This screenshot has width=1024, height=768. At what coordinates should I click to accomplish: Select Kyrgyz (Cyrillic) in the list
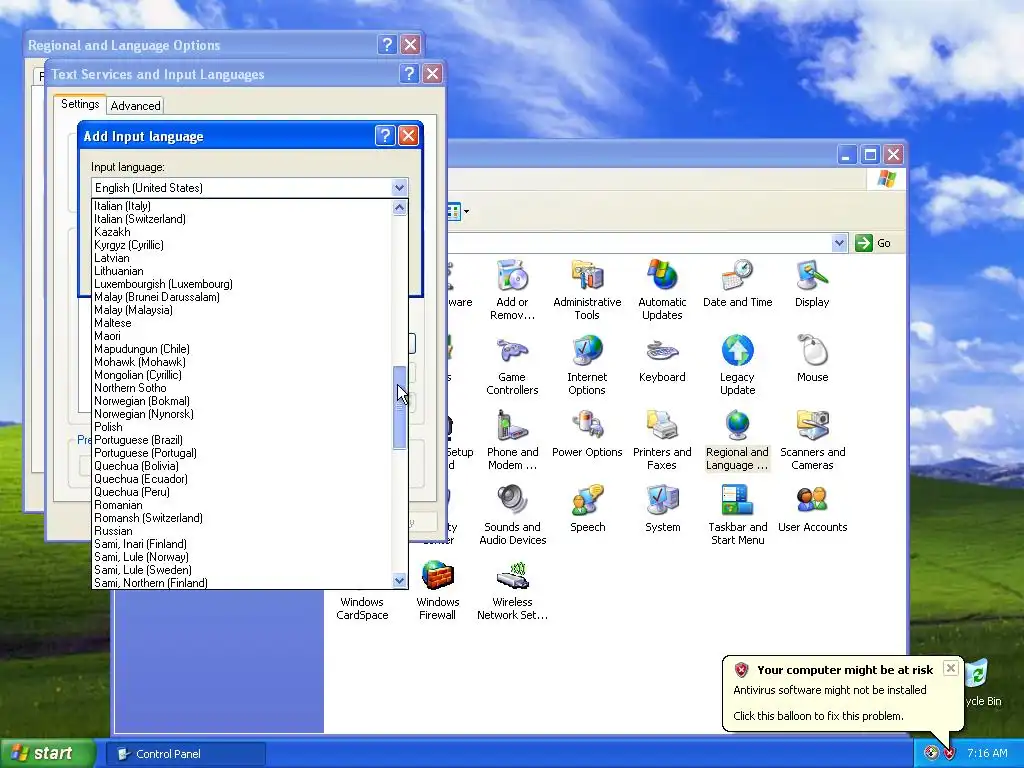[x=242, y=245]
